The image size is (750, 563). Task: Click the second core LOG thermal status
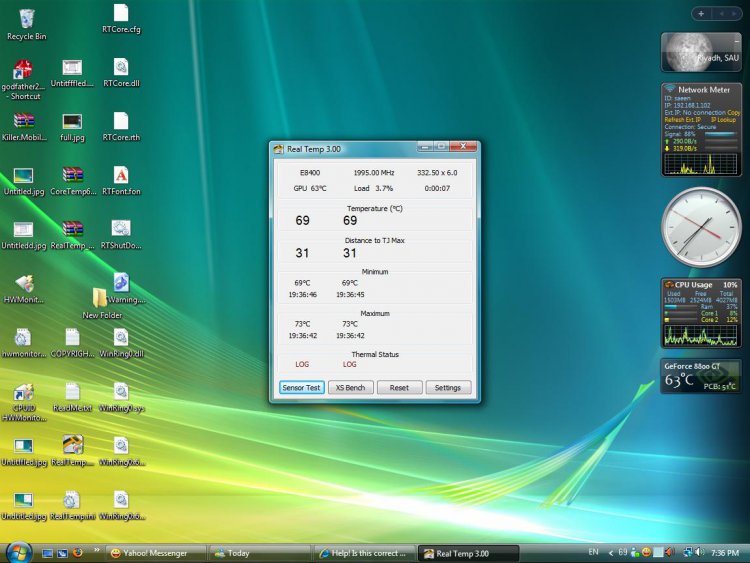click(350, 364)
